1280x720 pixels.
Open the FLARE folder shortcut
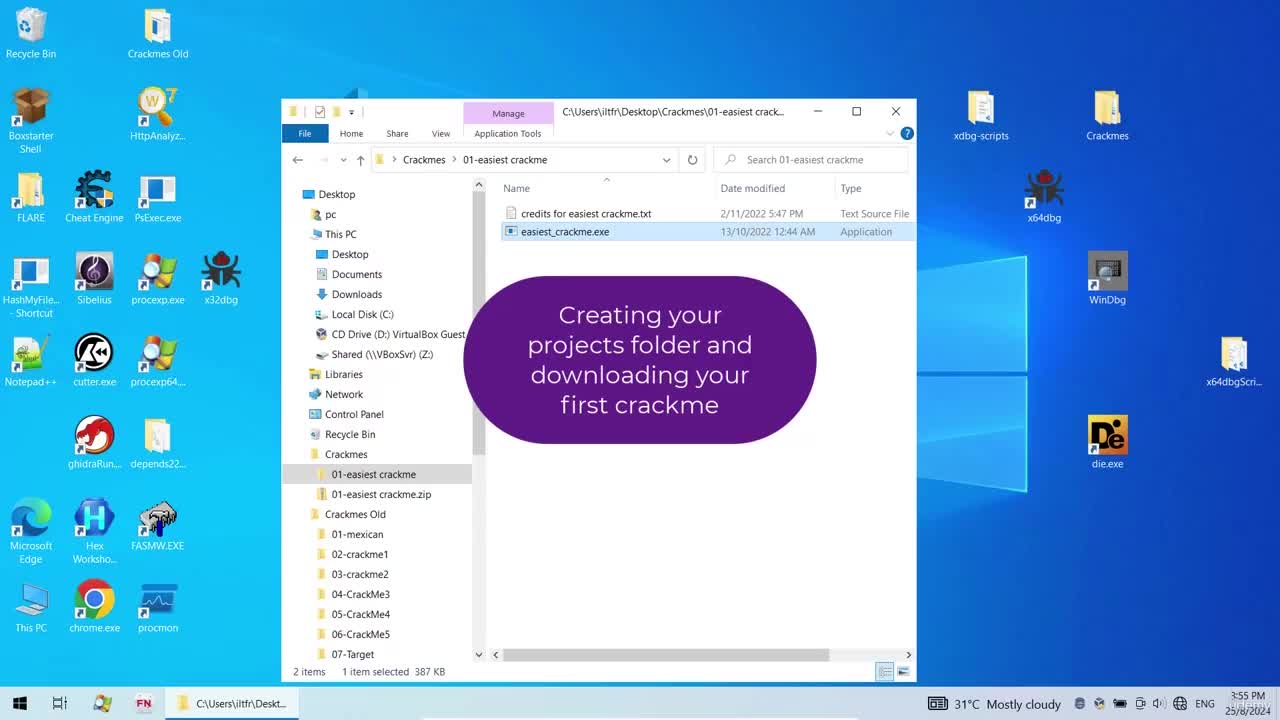pyautogui.click(x=31, y=196)
